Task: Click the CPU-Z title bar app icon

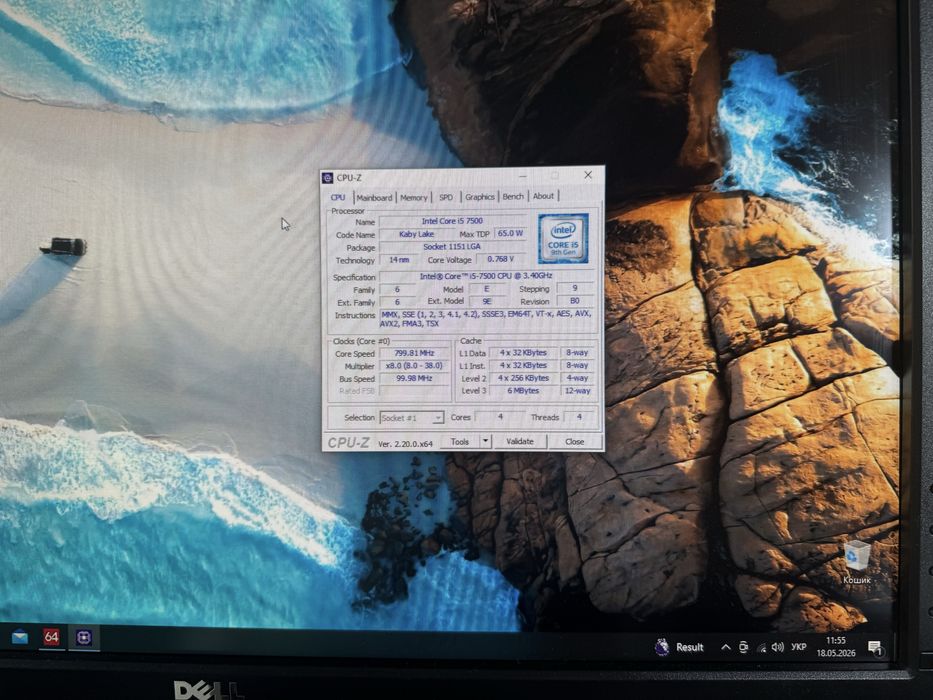Action: (327, 177)
